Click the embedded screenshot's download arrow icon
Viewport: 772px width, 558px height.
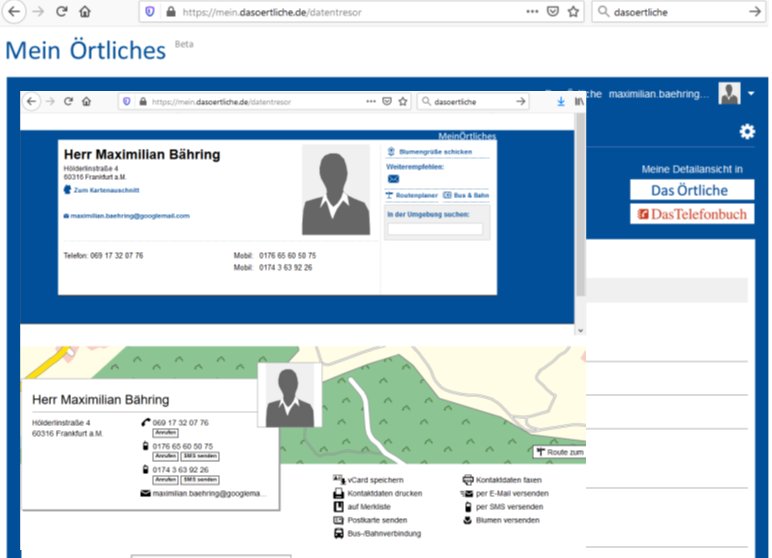(x=561, y=101)
